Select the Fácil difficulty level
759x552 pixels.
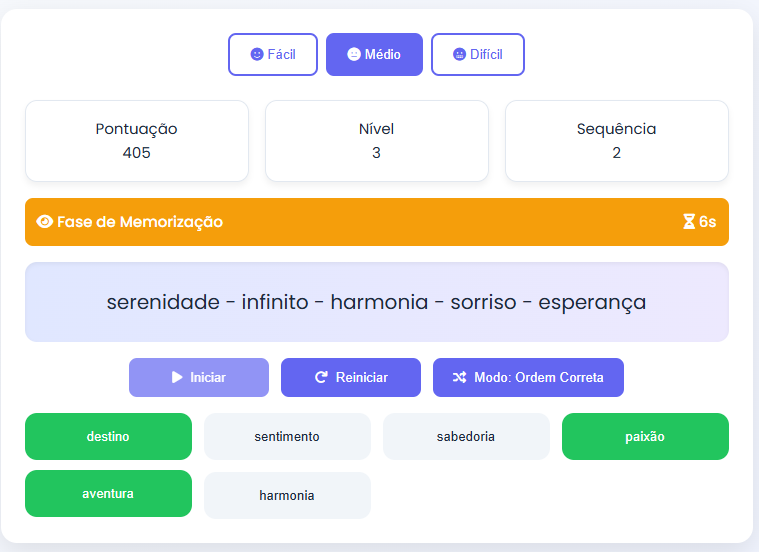pyautogui.click(x=273, y=55)
